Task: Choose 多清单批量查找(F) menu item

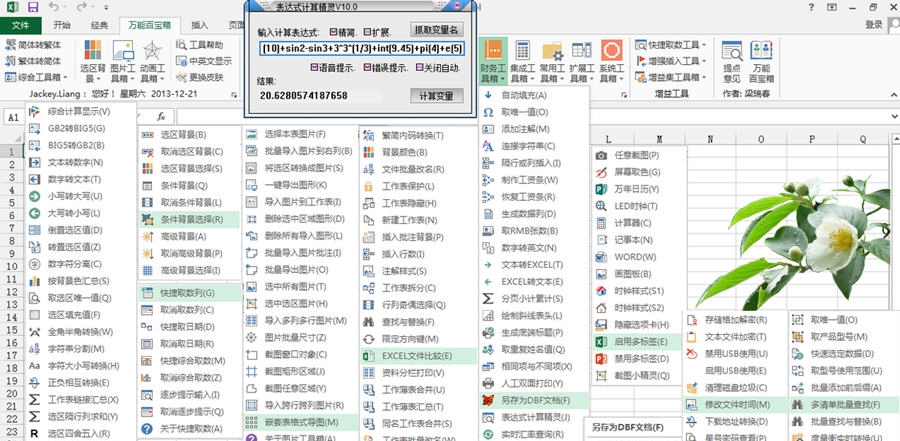Action: [844, 404]
